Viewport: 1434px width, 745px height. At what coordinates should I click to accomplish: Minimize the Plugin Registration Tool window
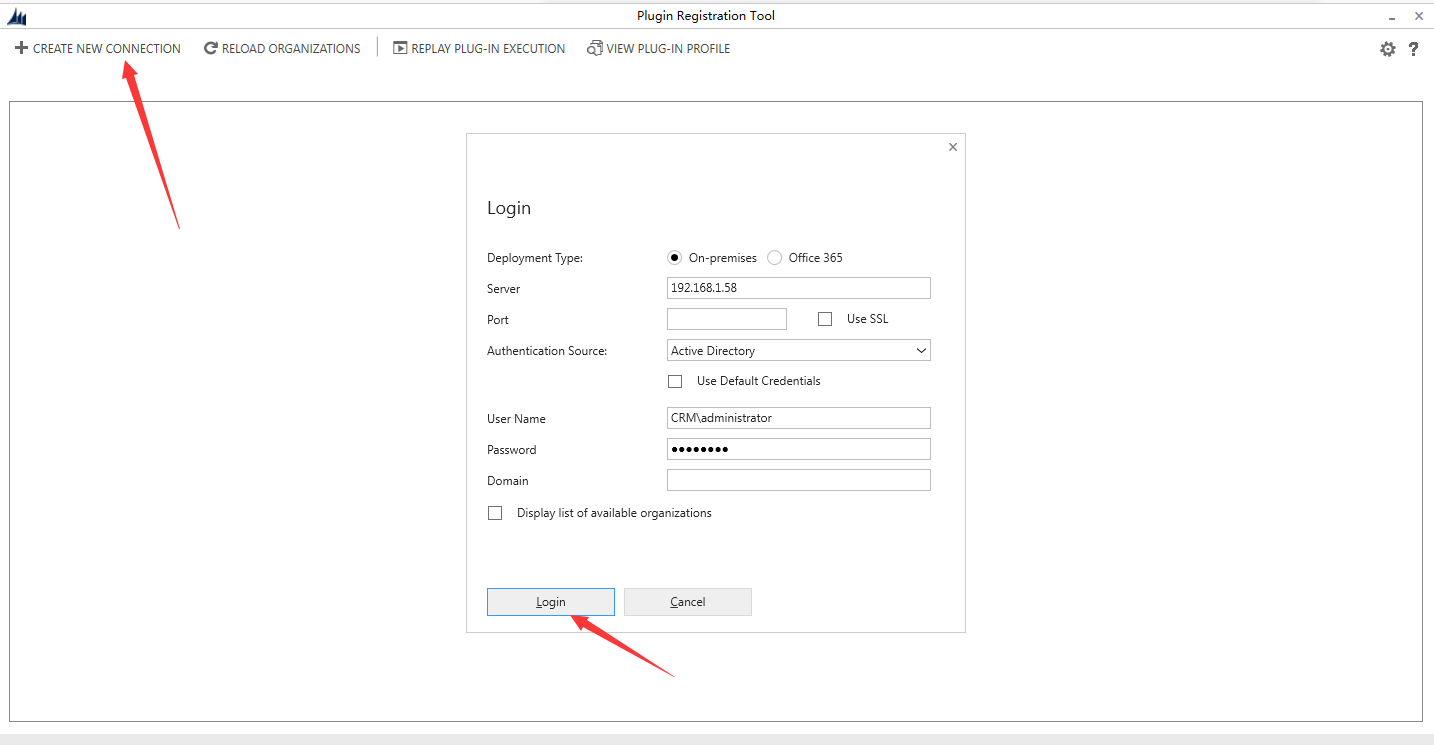[1392, 17]
